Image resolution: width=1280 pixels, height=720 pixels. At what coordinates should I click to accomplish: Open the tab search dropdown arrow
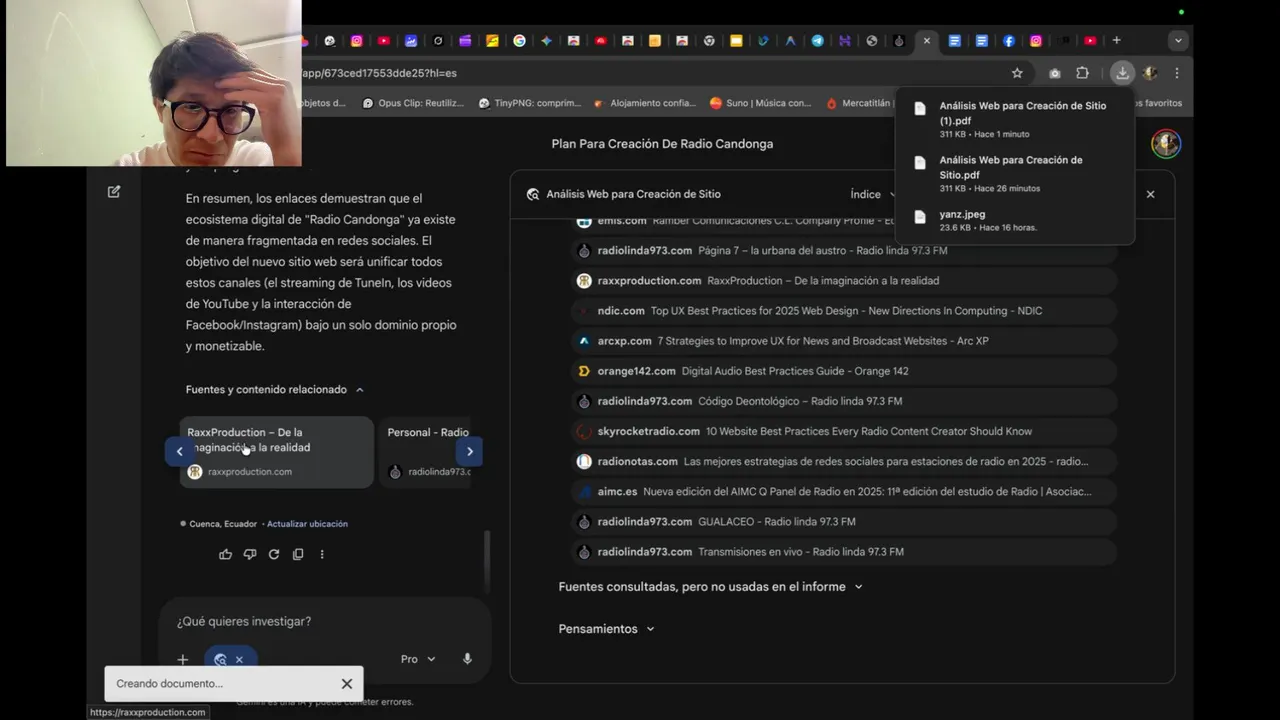(1178, 41)
